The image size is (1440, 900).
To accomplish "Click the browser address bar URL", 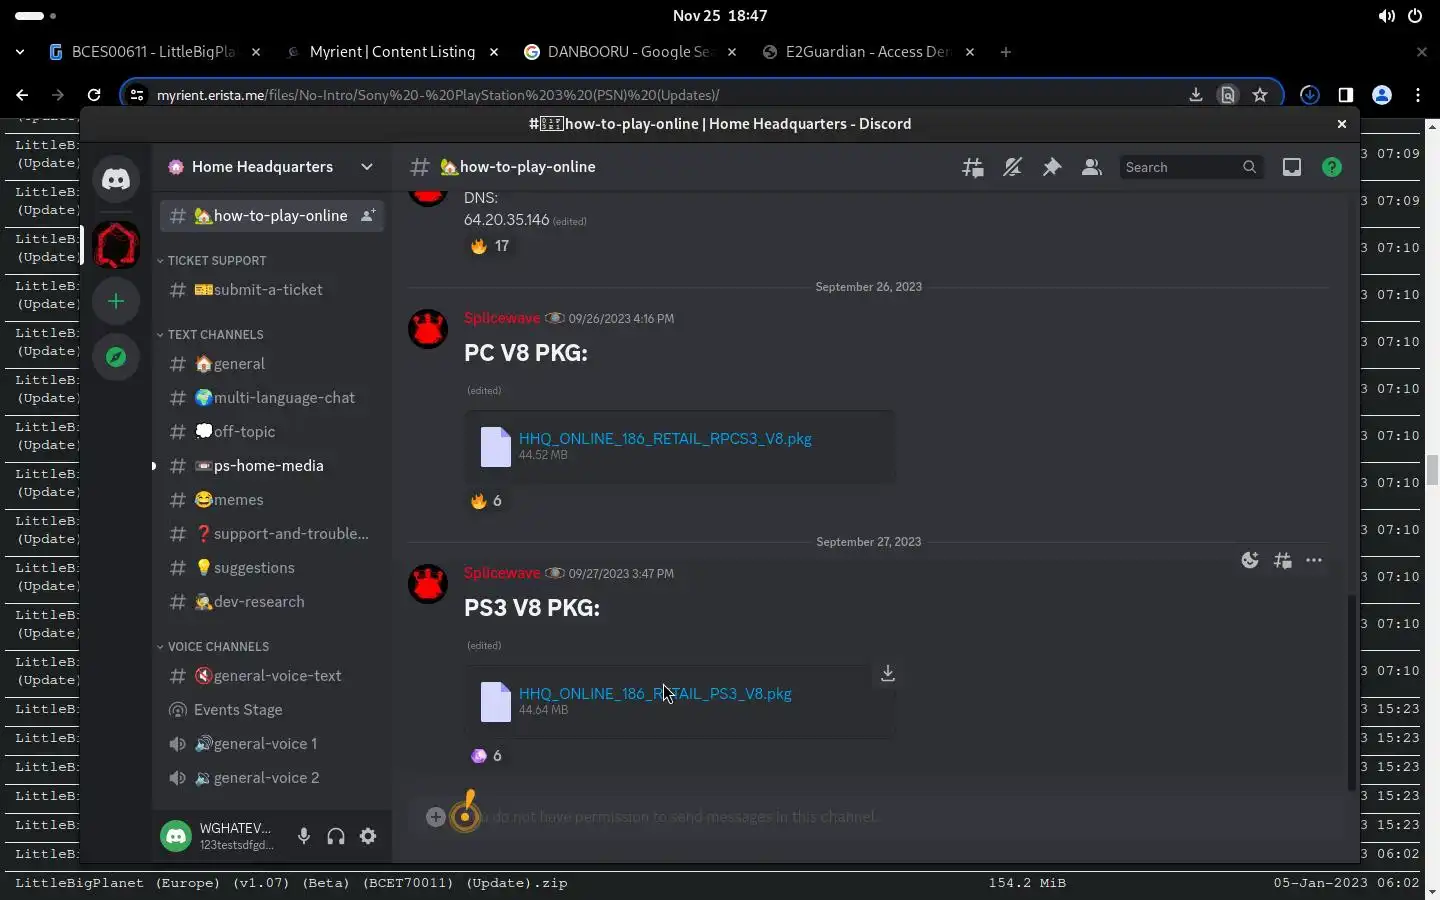I will pos(438,95).
